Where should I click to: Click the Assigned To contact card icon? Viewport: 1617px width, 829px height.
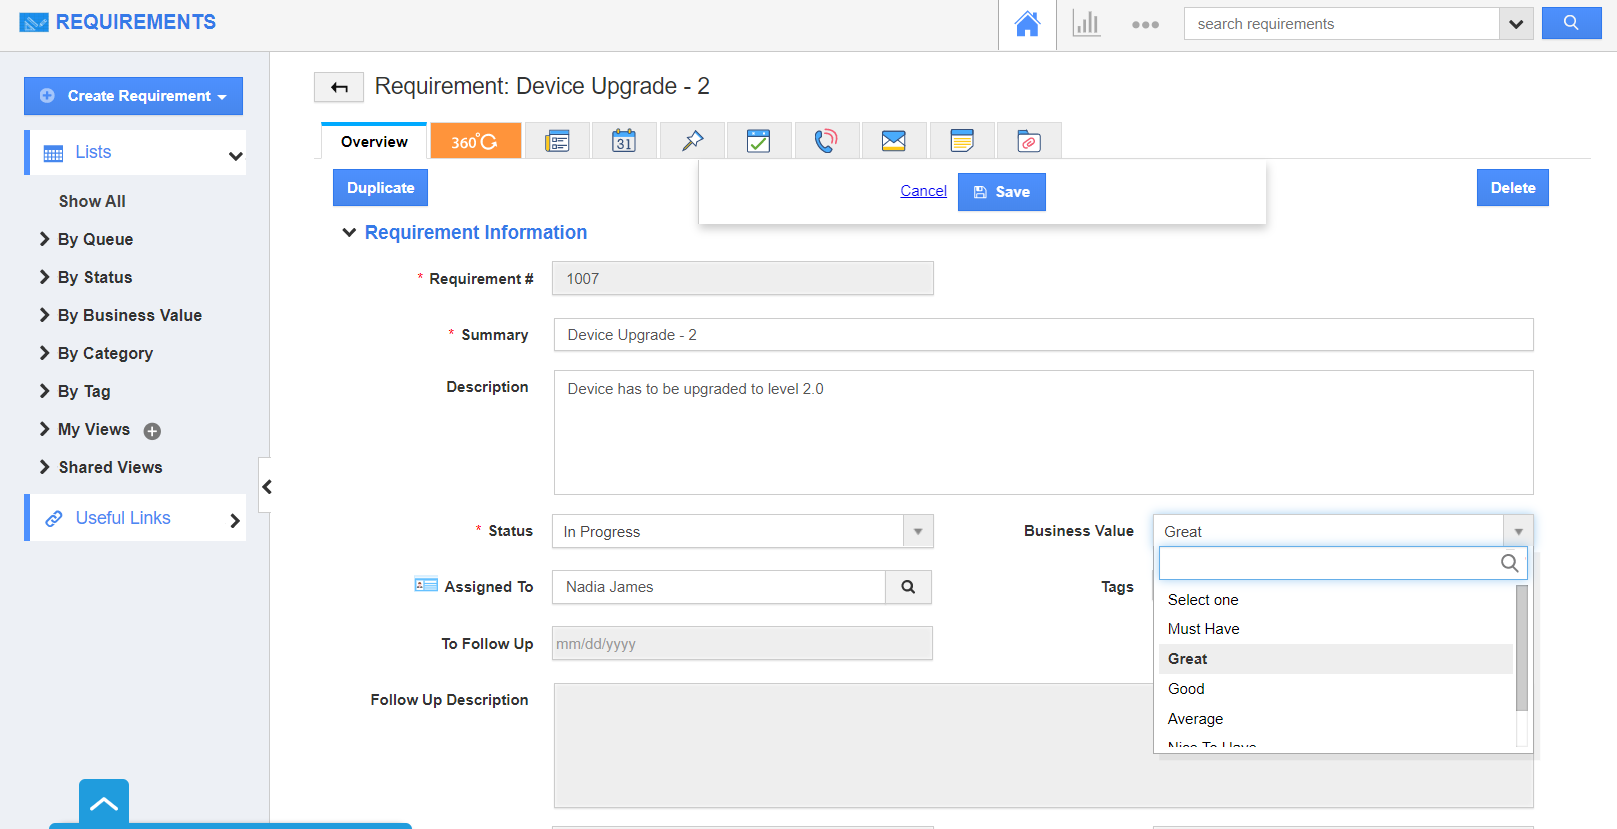coord(426,585)
